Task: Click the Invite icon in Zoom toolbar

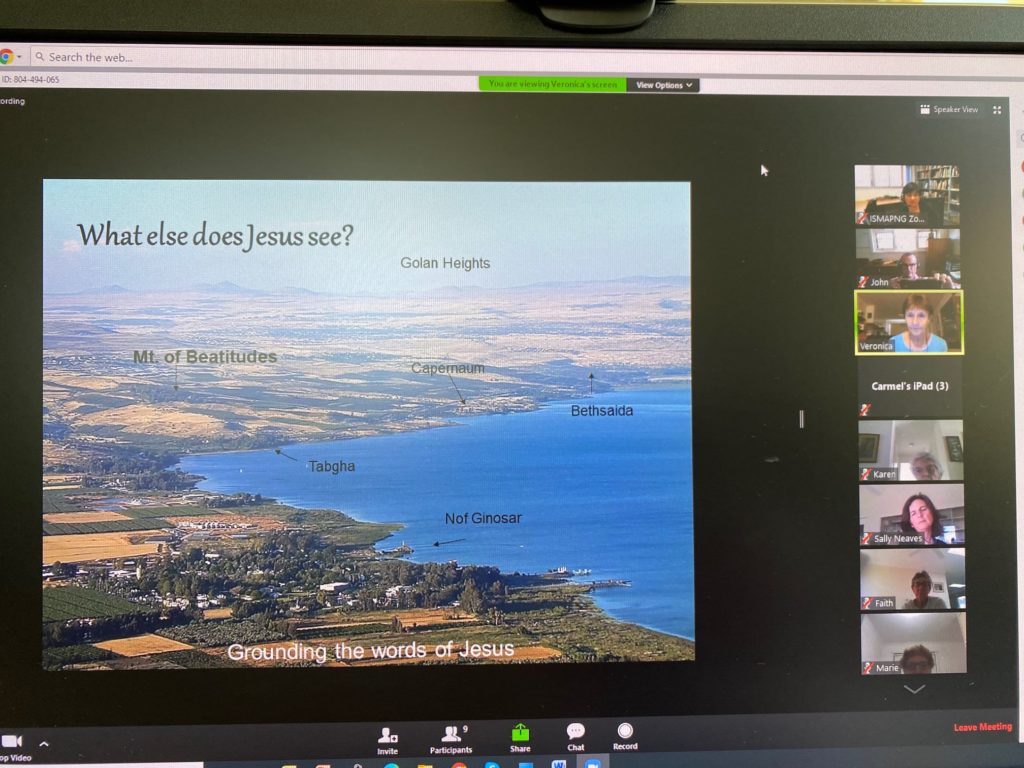Action: (x=387, y=736)
